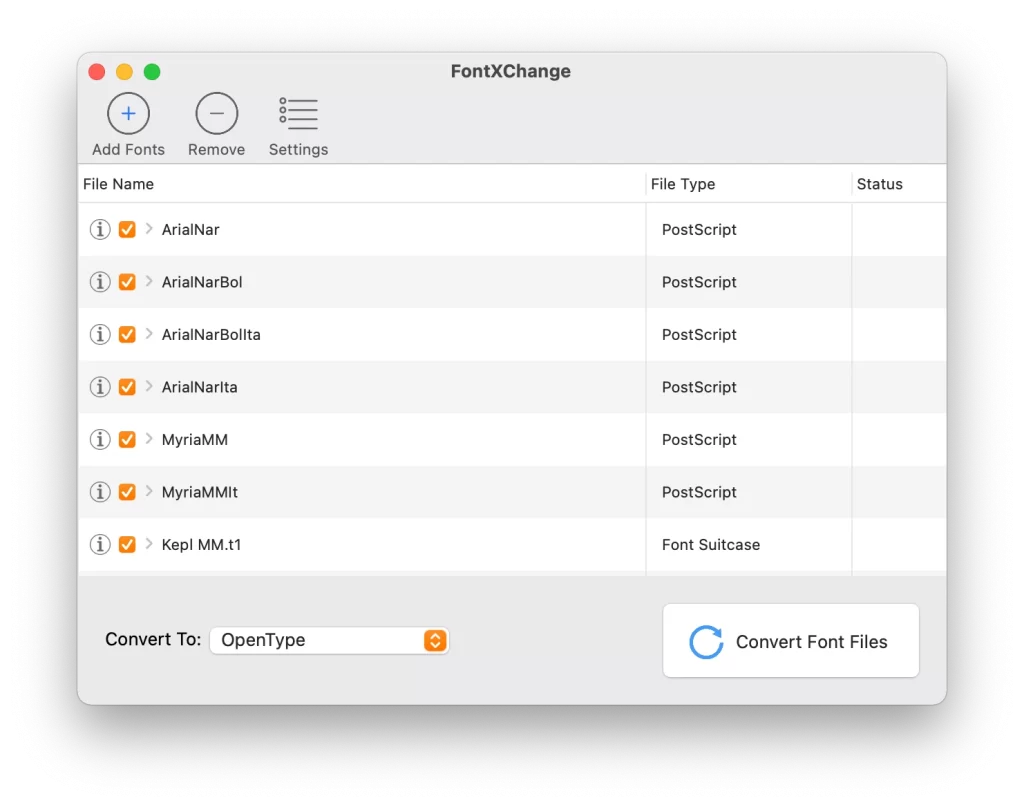The height and width of the screenshot is (807, 1024).
Task: Expand the chevron beside MyriaMM
Action: pos(149,439)
